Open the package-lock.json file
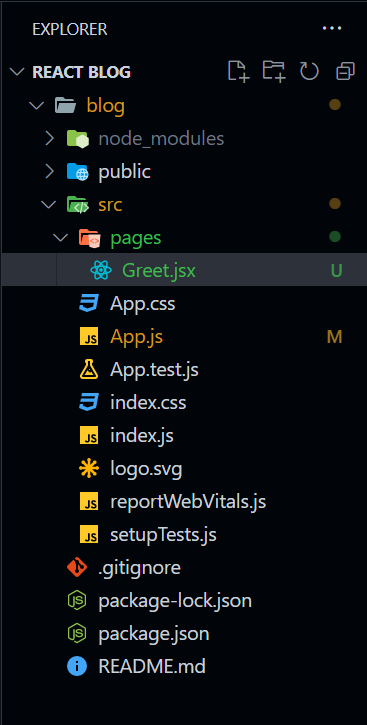Screen dimensions: 367x725 [x=175, y=602]
